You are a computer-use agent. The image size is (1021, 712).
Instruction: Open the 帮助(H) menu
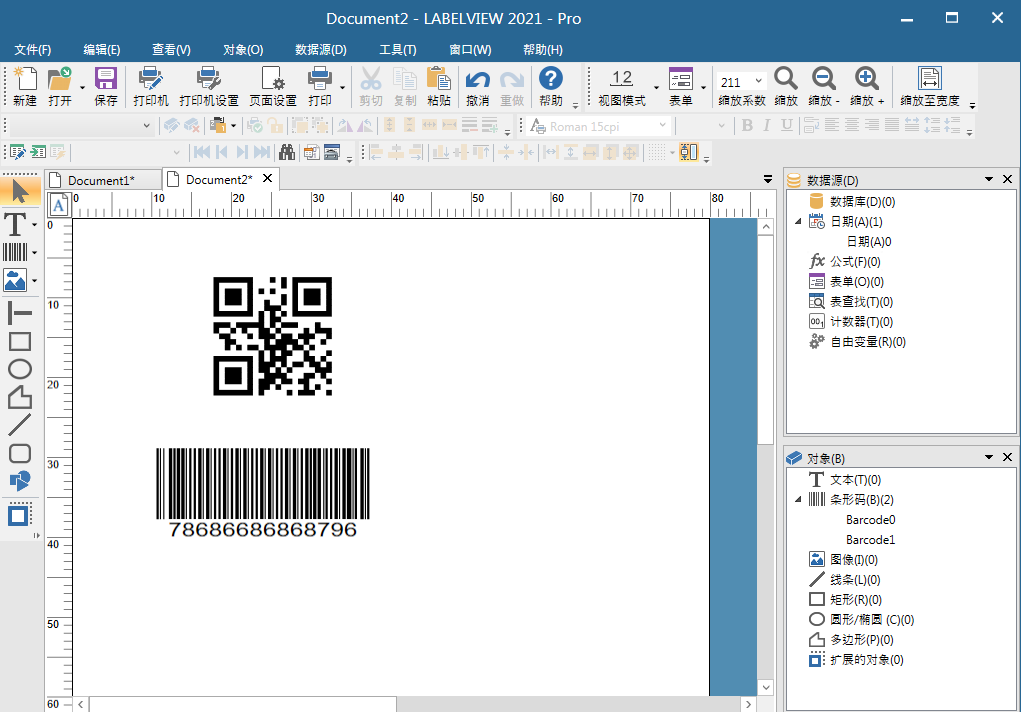542,50
